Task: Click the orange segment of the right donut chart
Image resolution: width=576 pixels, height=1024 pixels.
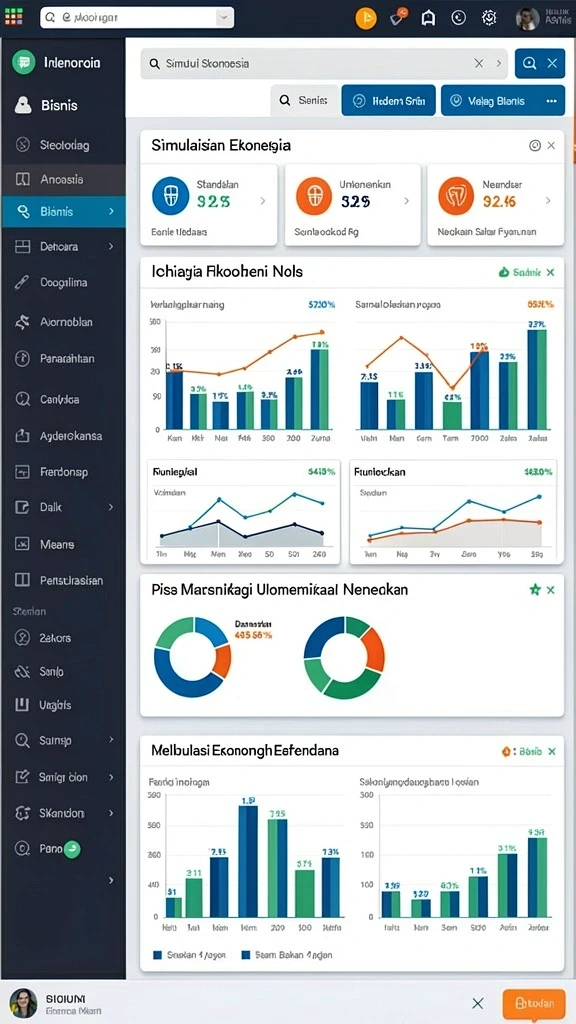Action: pos(374,649)
